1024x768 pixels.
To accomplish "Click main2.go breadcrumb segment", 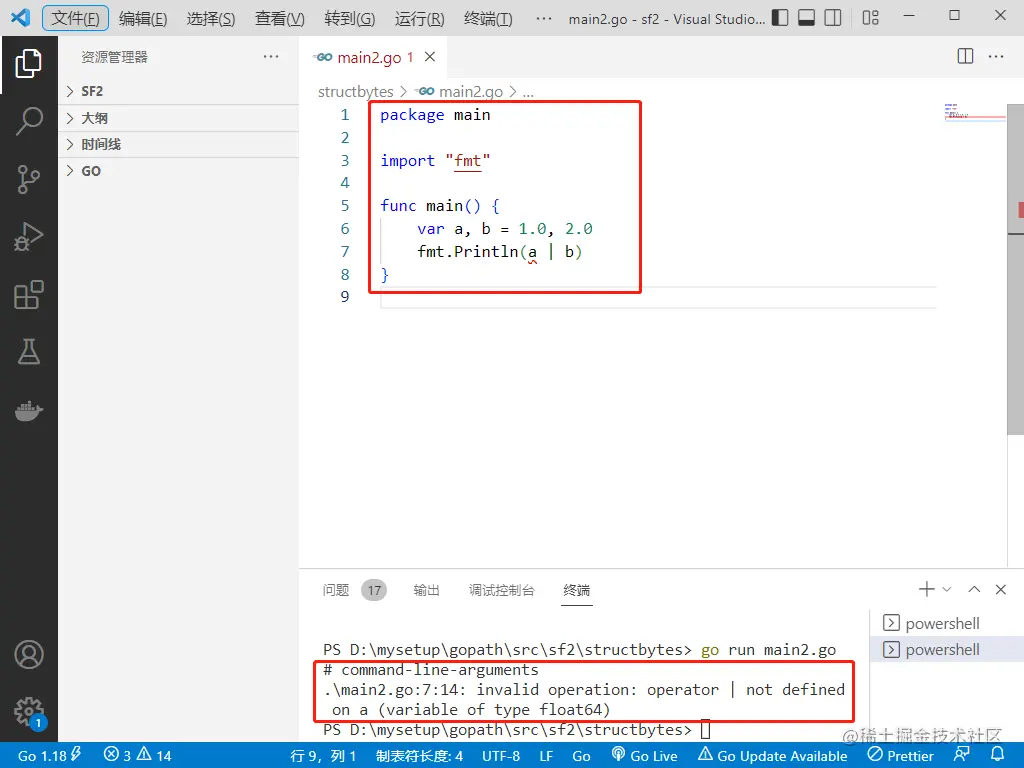I will click(x=461, y=91).
